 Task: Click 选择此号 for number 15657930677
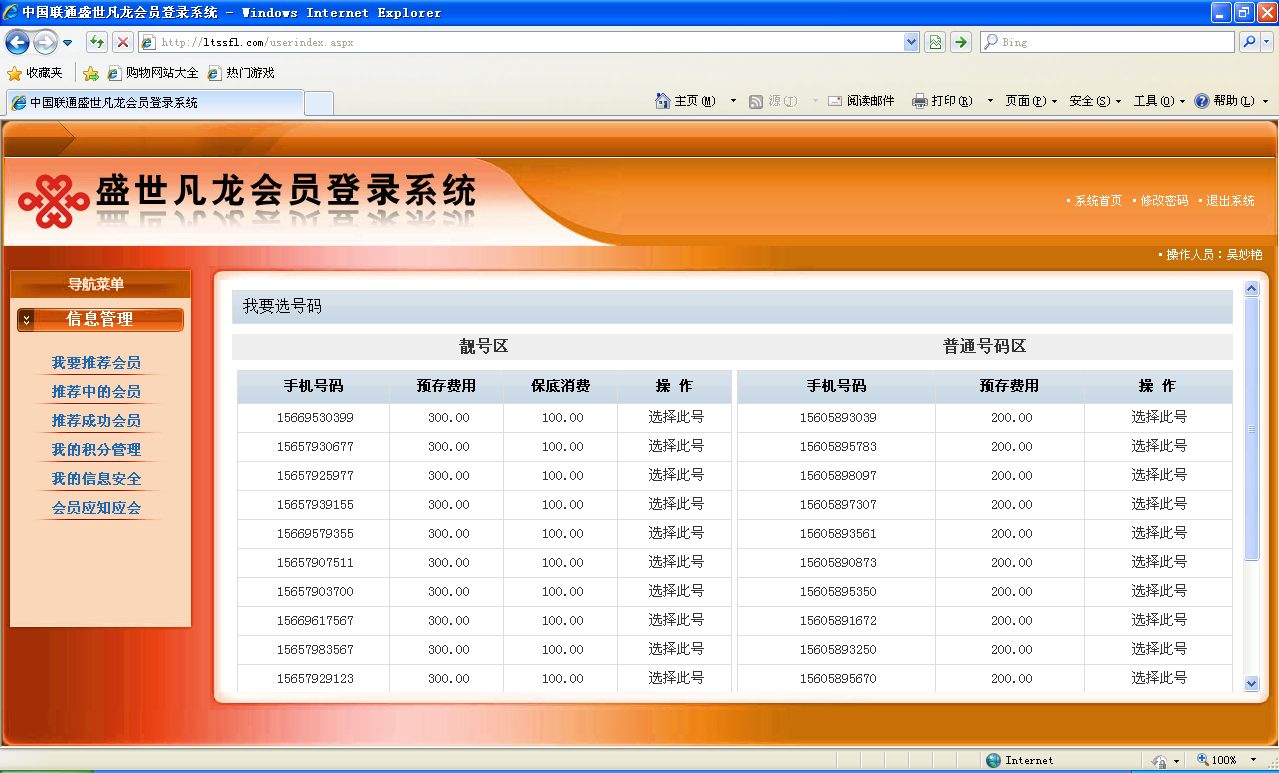pos(676,446)
